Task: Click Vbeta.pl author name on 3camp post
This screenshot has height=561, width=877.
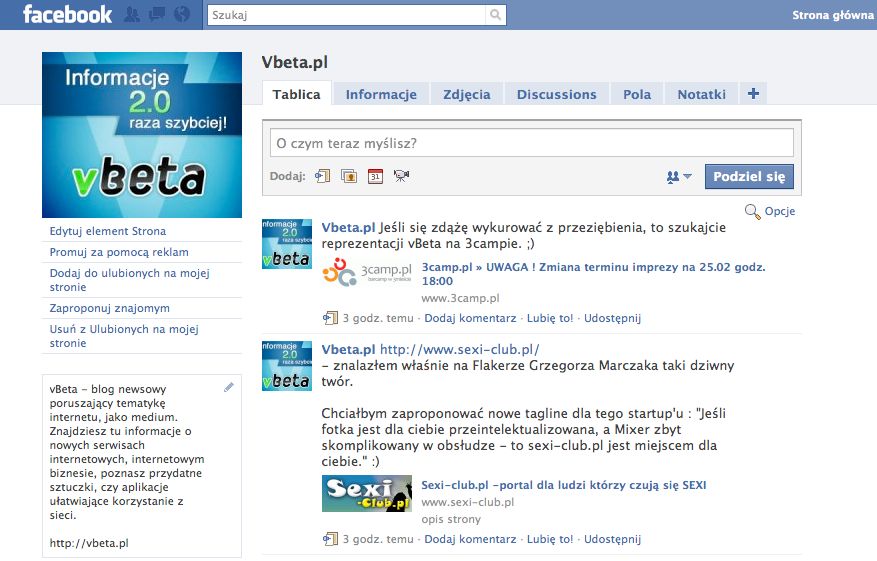Action: click(x=348, y=228)
